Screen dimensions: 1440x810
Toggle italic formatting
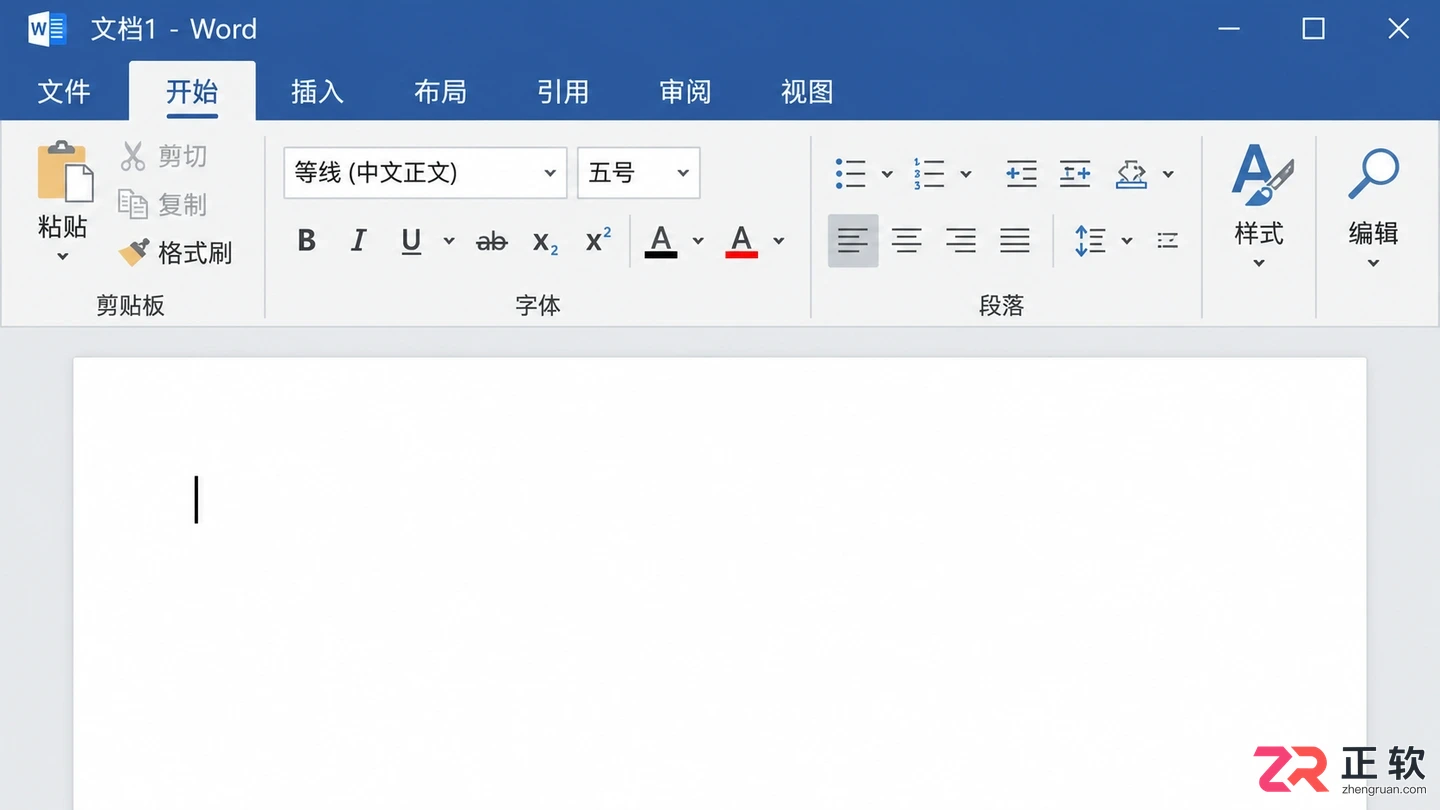click(358, 241)
